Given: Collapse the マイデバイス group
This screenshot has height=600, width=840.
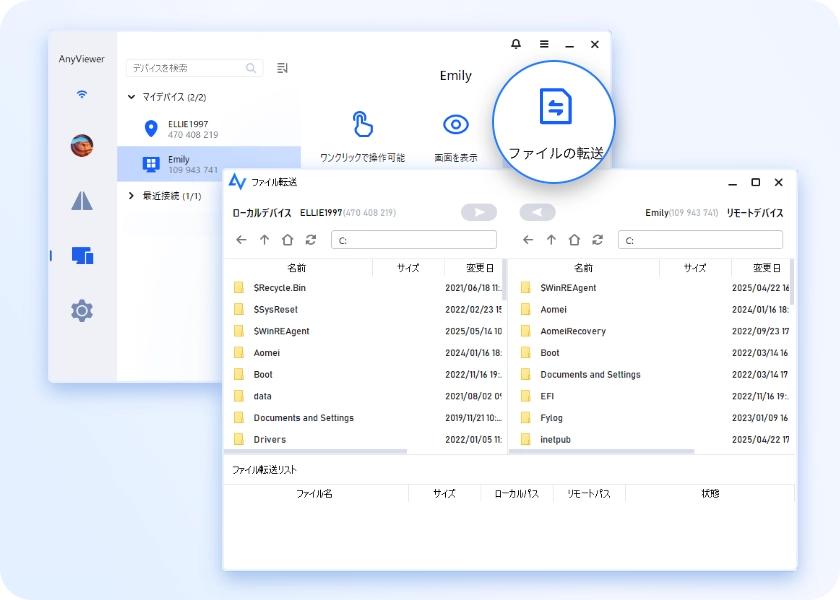Looking at the screenshot, I should coord(132,97).
